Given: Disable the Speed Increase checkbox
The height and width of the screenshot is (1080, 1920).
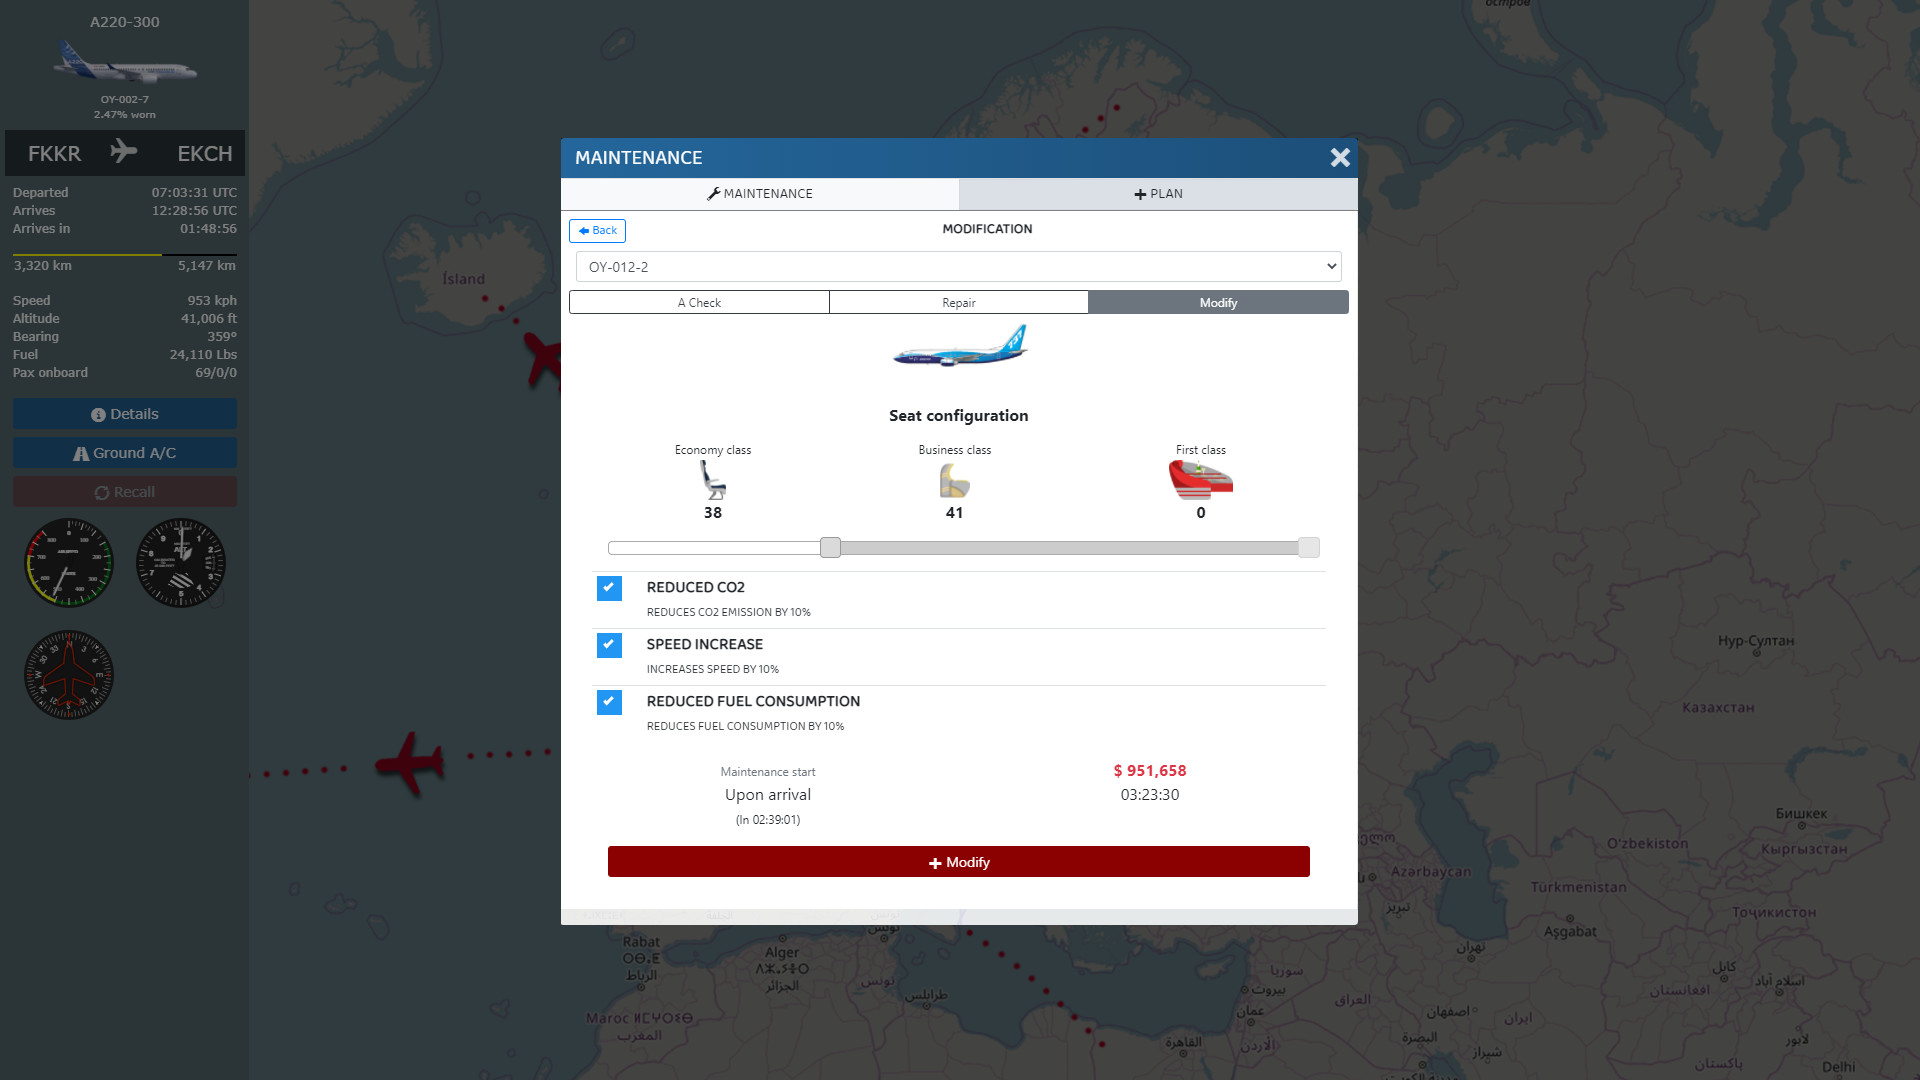Looking at the screenshot, I should point(608,645).
